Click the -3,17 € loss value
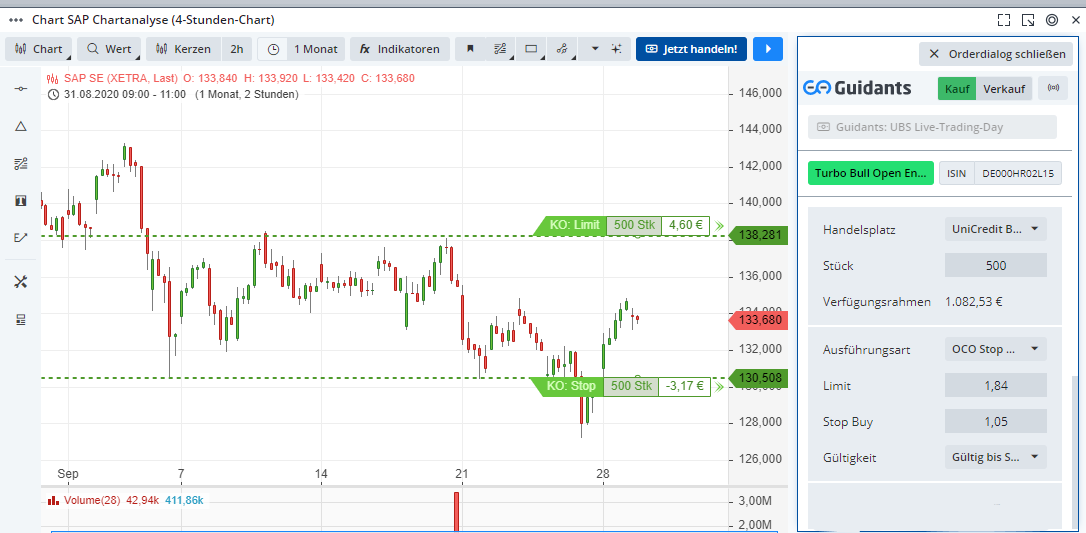 tap(685, 386)
